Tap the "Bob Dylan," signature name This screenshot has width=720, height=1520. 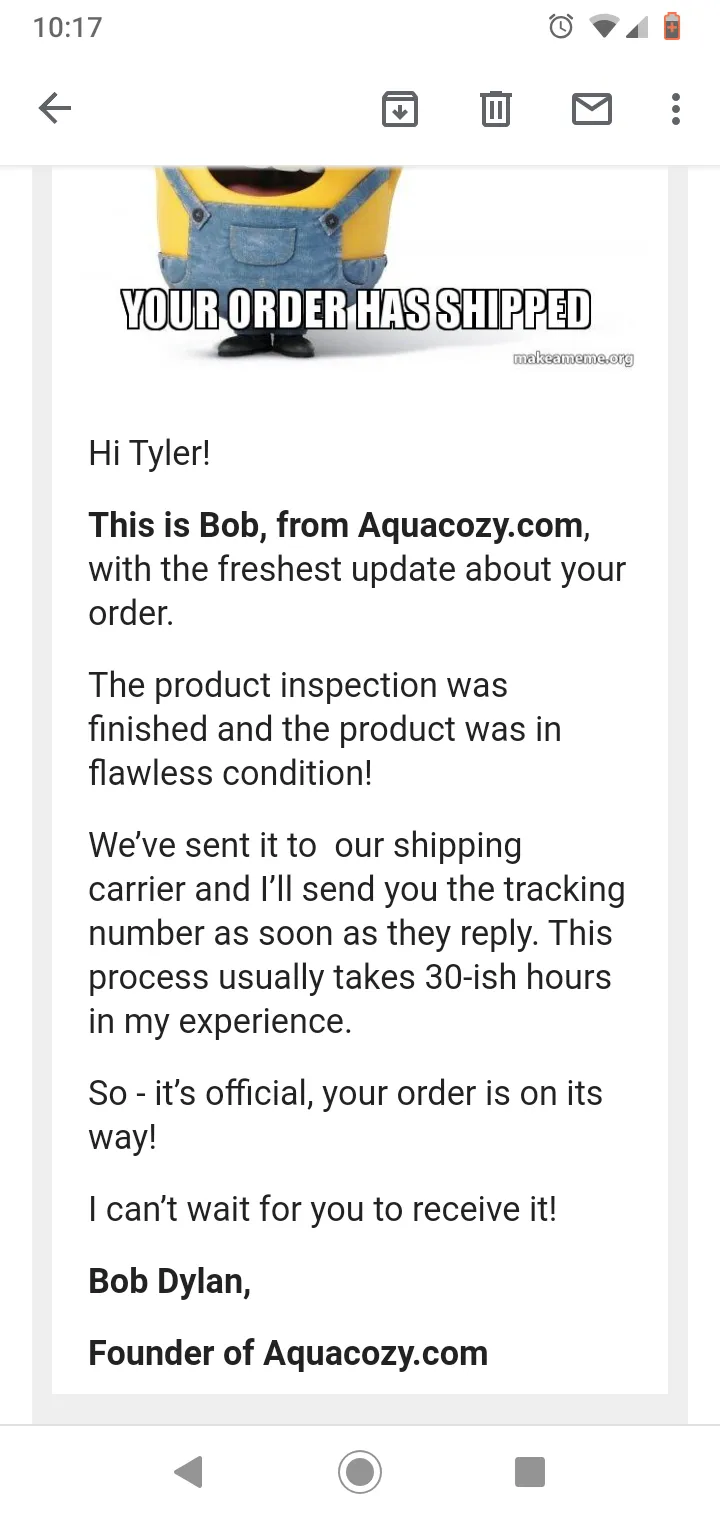170,1281
